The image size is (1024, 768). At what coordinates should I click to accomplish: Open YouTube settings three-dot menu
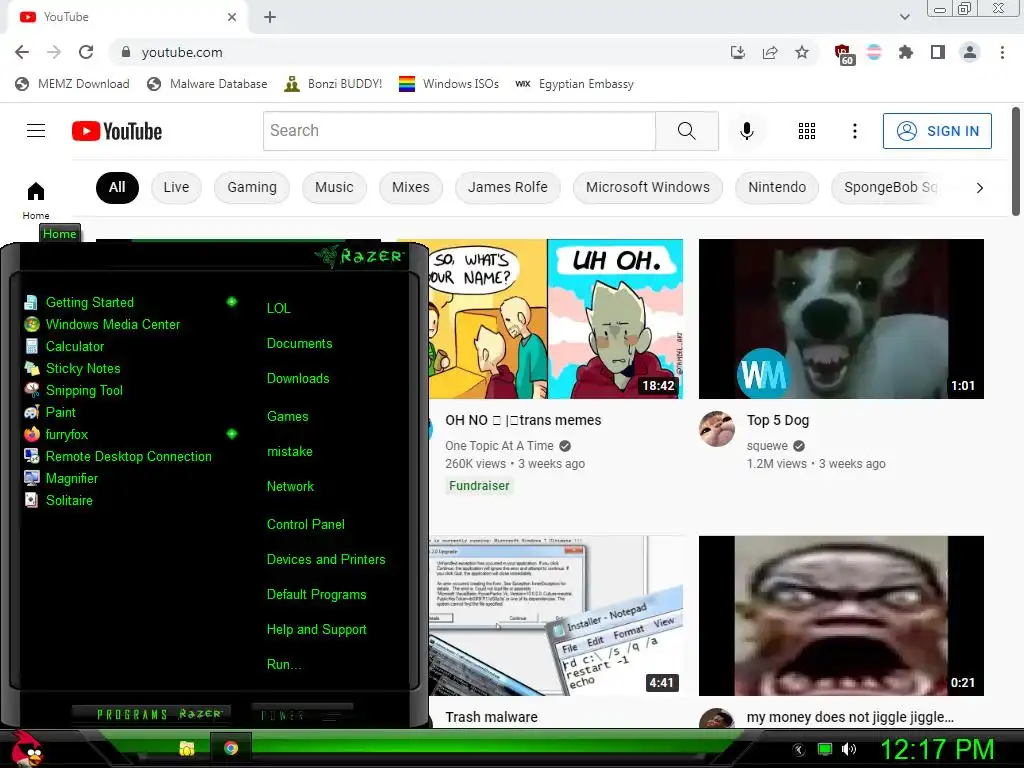[854, 131]
